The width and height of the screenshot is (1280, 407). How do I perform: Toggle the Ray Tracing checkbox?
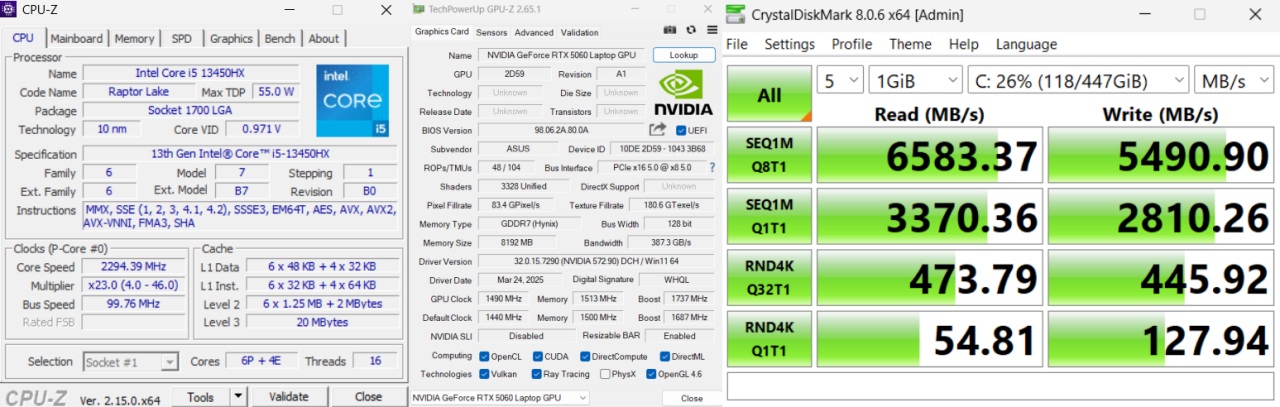[538, 374]
